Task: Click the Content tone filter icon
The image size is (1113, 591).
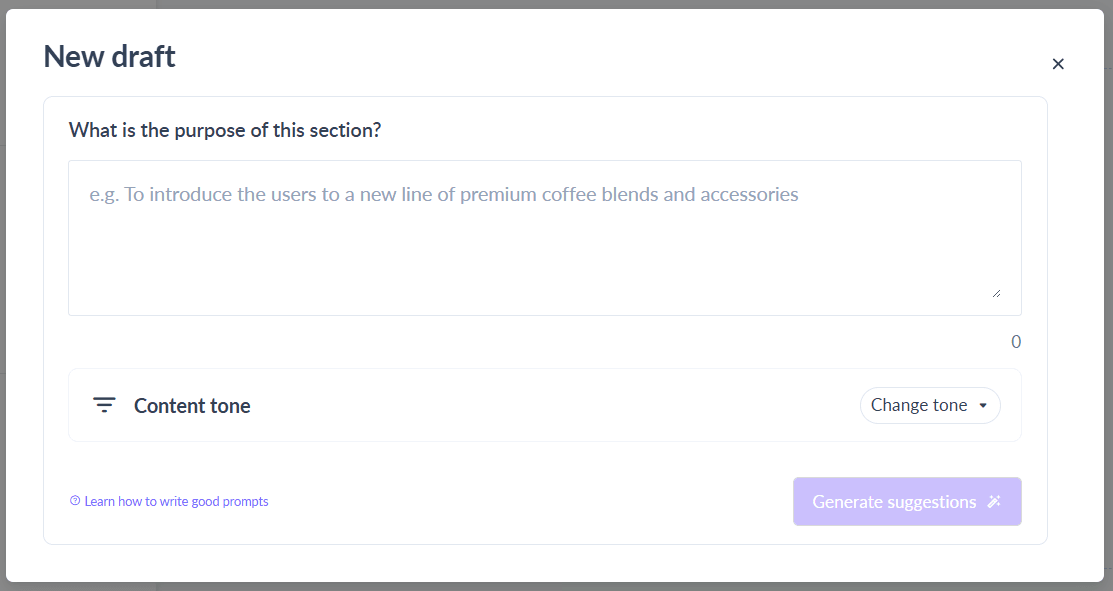Action: pos(104,405)
